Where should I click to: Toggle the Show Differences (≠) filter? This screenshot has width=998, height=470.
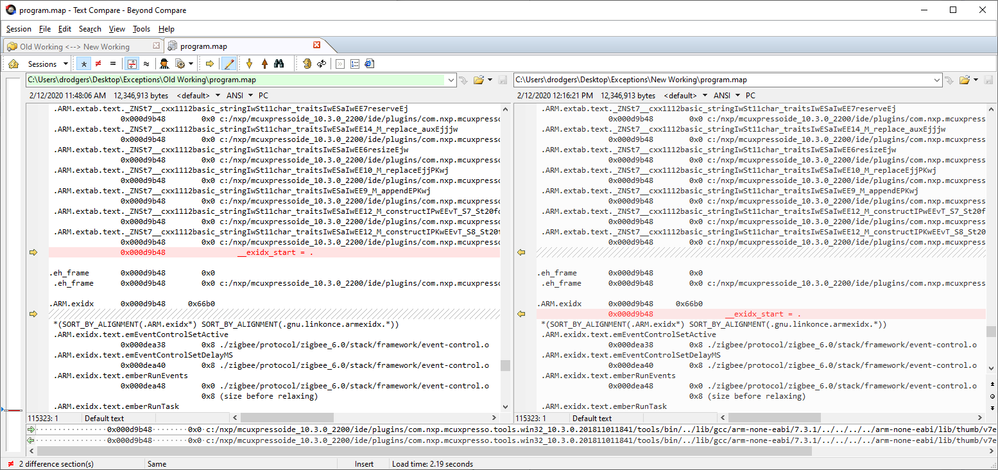[x=98, y=64]
